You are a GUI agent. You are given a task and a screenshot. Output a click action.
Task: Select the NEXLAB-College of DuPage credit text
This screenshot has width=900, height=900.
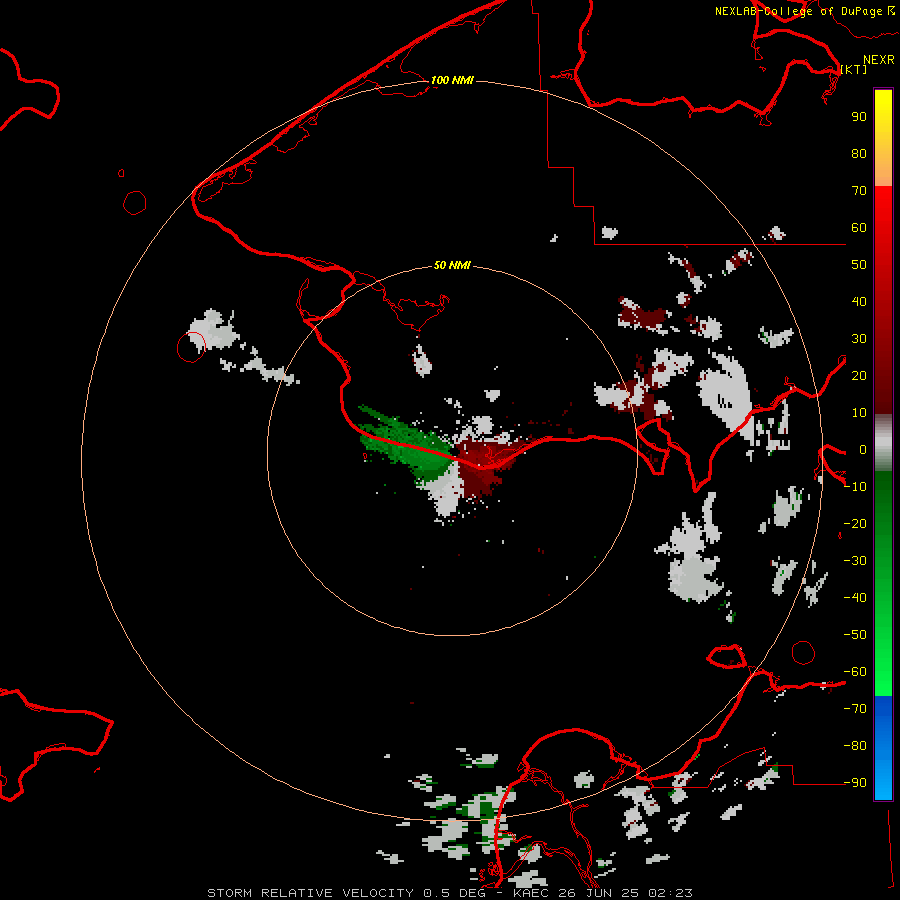[799, 11]
